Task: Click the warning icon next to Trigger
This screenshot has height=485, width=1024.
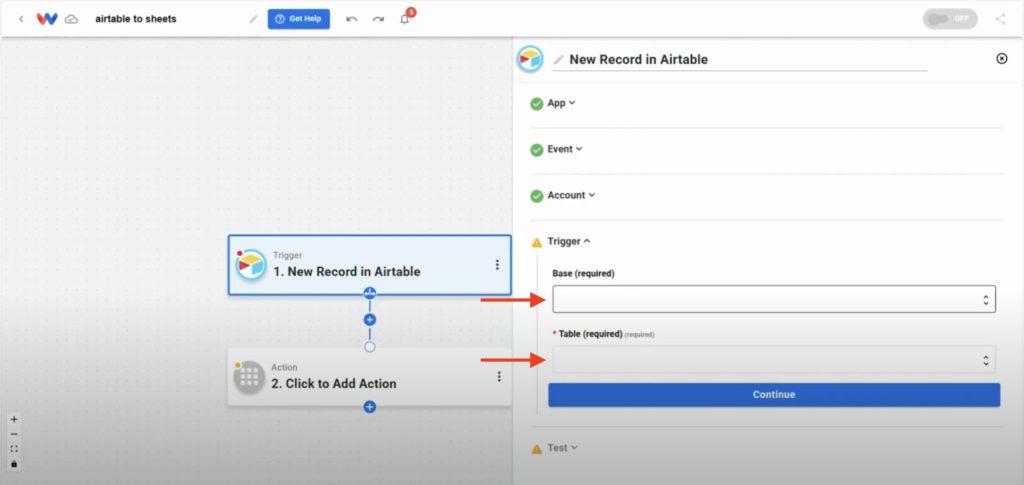Action: (x=537, y=242)
